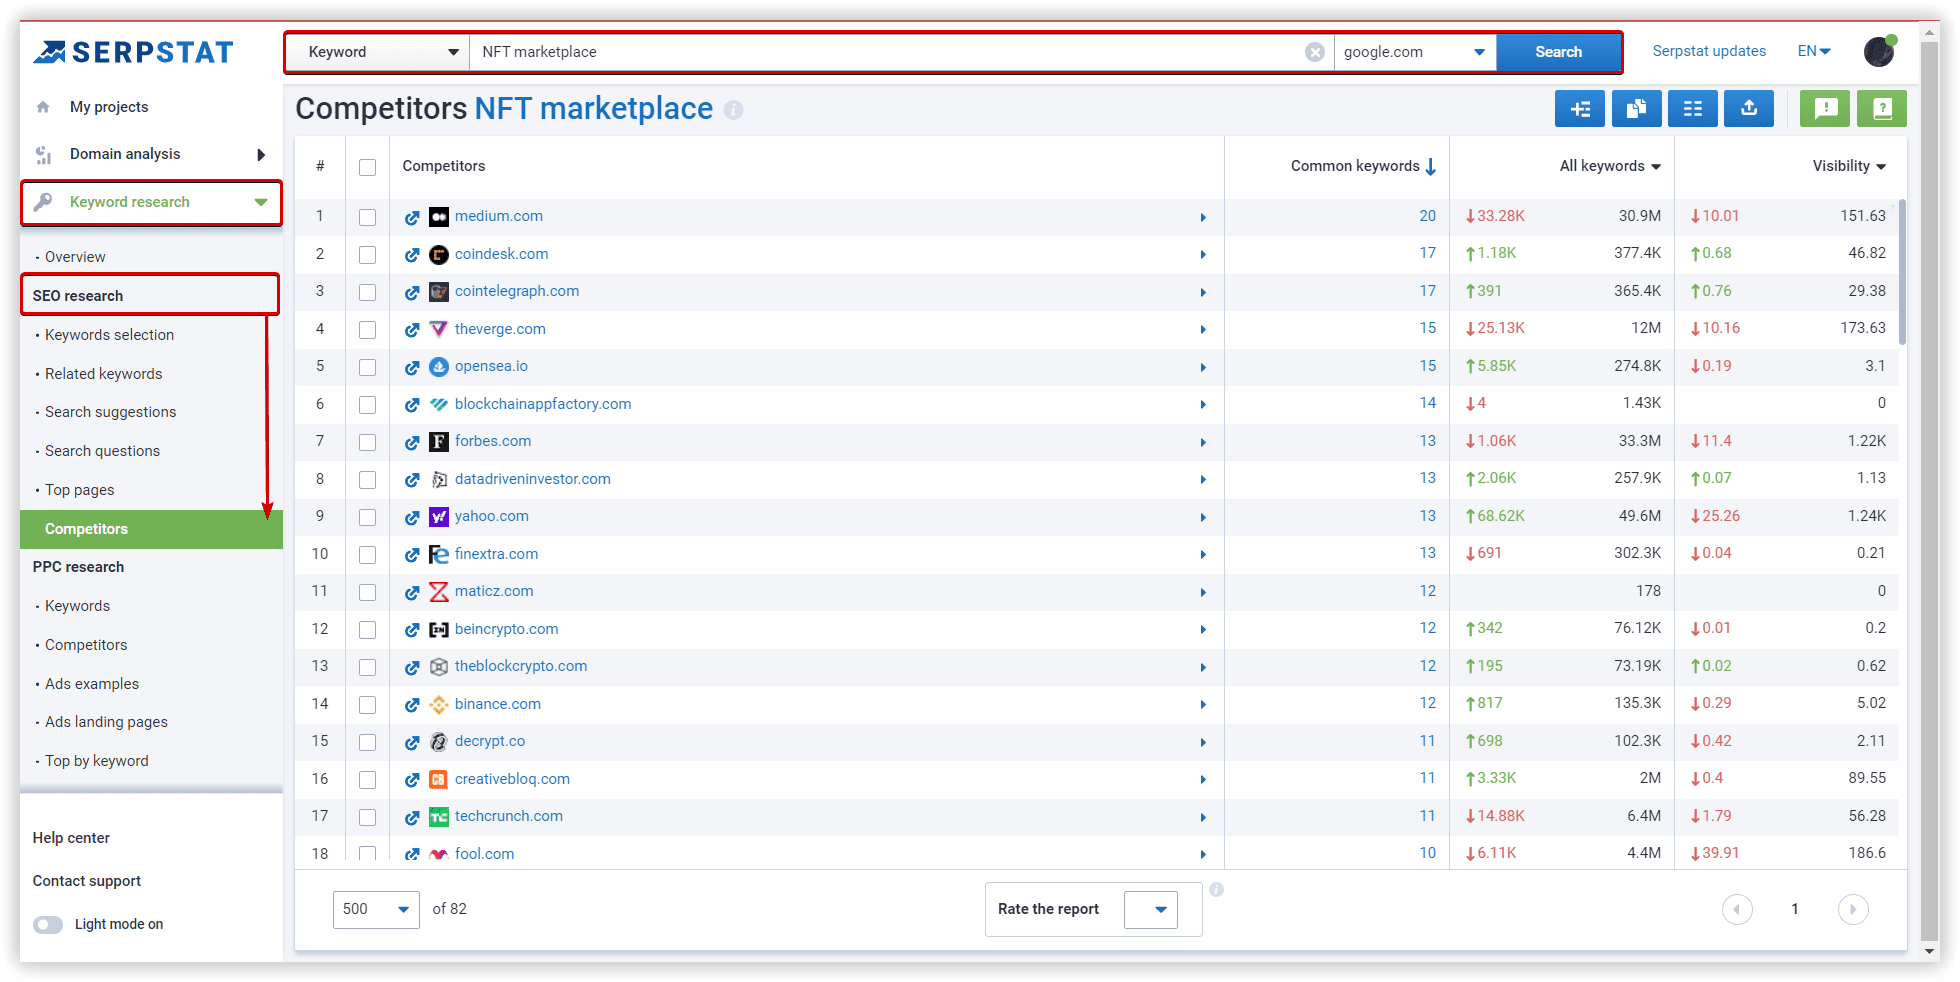Click the blue Search button
This screenshot has width=1960, height=982.
1558,52
